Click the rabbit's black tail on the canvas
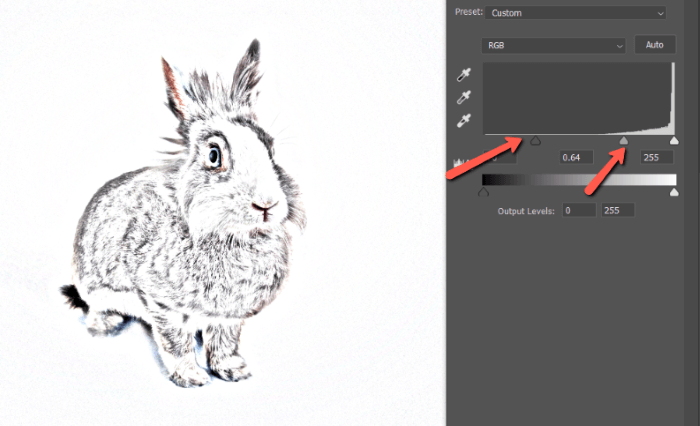Screen dimensions: 700x426 pos(71,295)
